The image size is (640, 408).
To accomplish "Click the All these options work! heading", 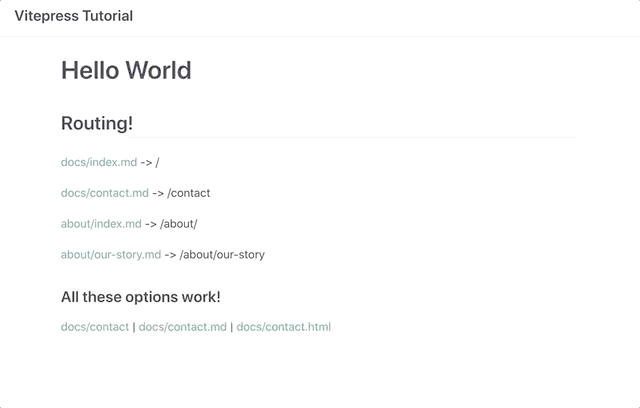I will tap(140, 297).
